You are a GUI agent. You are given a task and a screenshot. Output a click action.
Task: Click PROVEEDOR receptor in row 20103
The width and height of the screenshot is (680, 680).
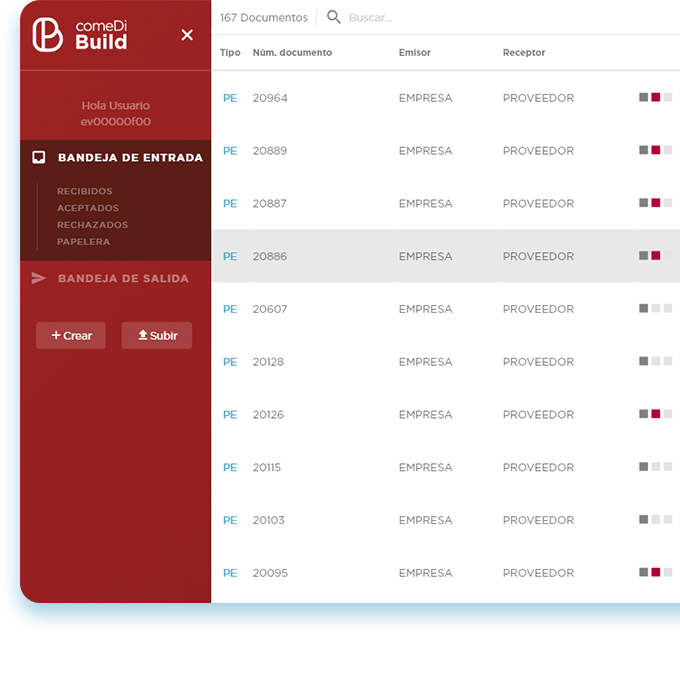(x=538, y=520)
